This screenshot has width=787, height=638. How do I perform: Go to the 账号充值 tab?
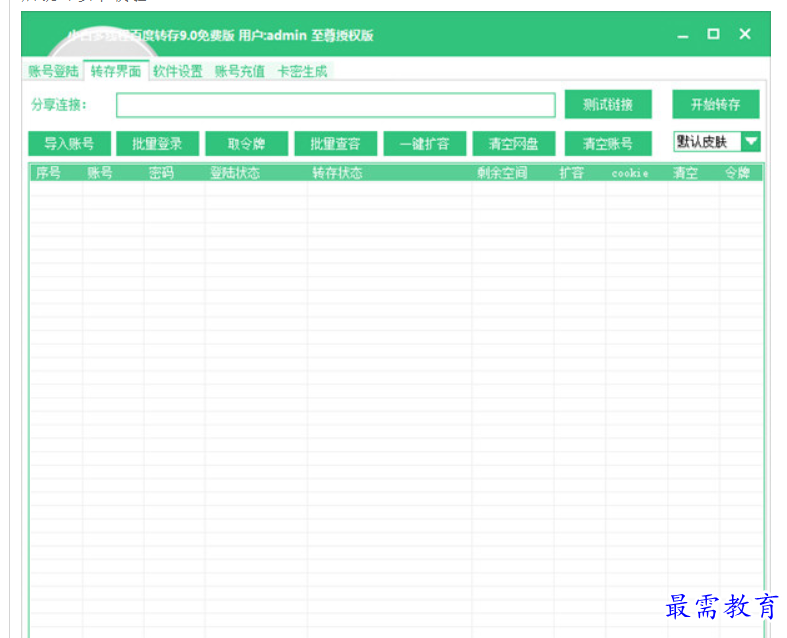coord(240,71)
